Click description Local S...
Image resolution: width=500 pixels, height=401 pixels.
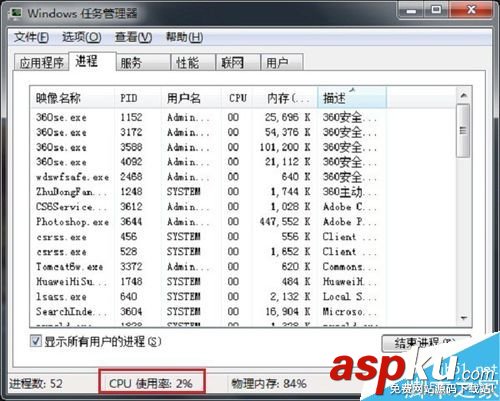349,297
